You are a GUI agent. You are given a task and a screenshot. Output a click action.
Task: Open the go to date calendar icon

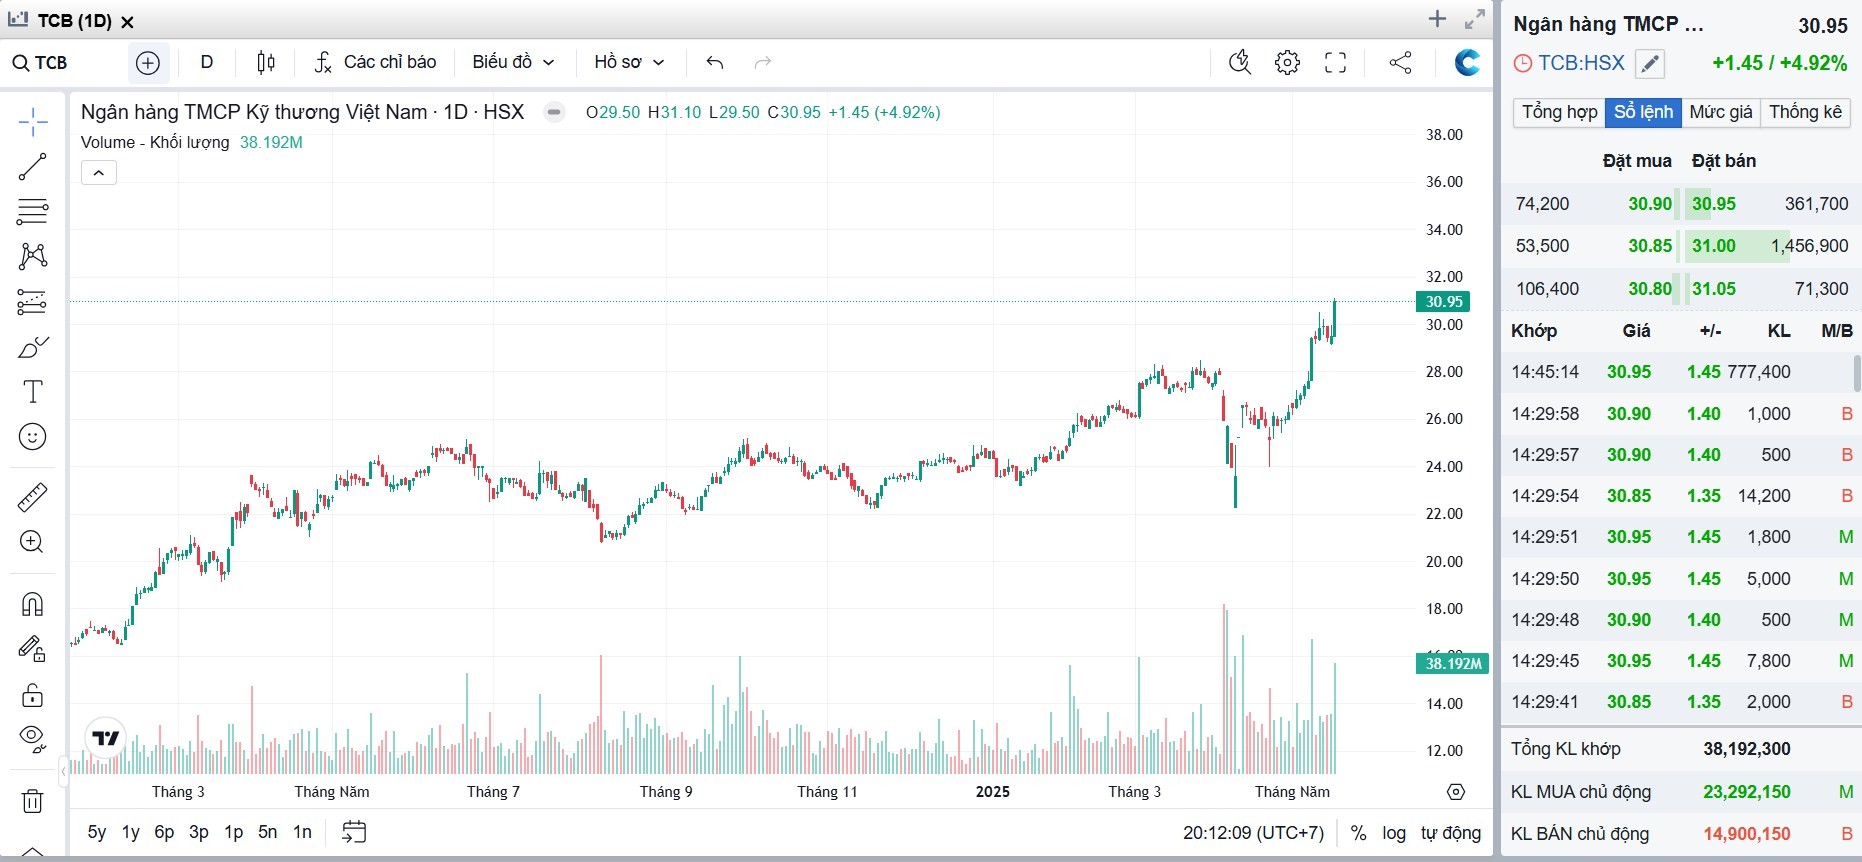point(354,832)
